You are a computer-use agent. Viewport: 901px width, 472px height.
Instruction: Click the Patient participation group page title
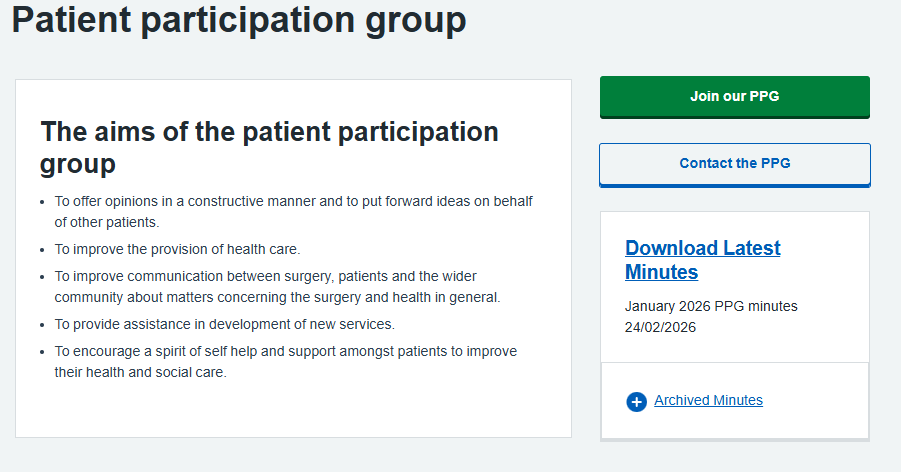point(239,20)
